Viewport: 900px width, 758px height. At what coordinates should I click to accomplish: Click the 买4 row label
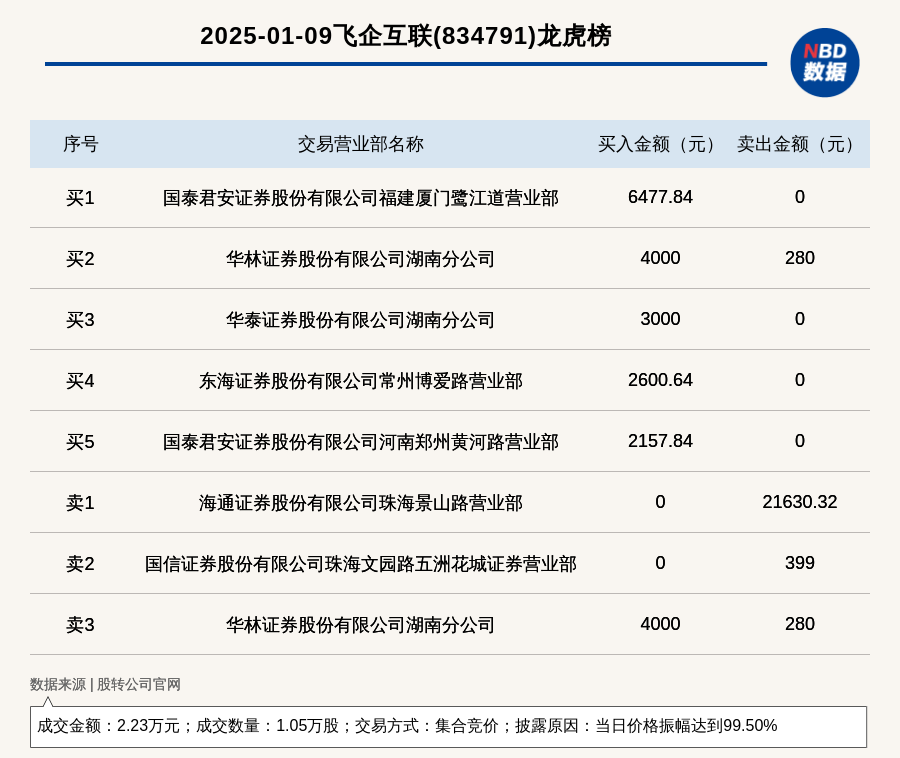coord(80,380)
